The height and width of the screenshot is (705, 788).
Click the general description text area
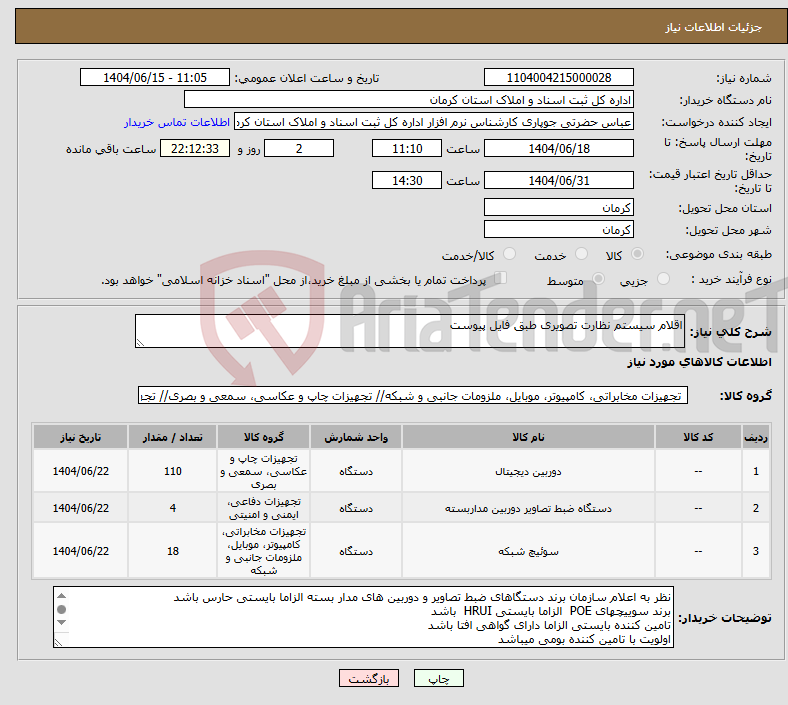click(410, 331)
